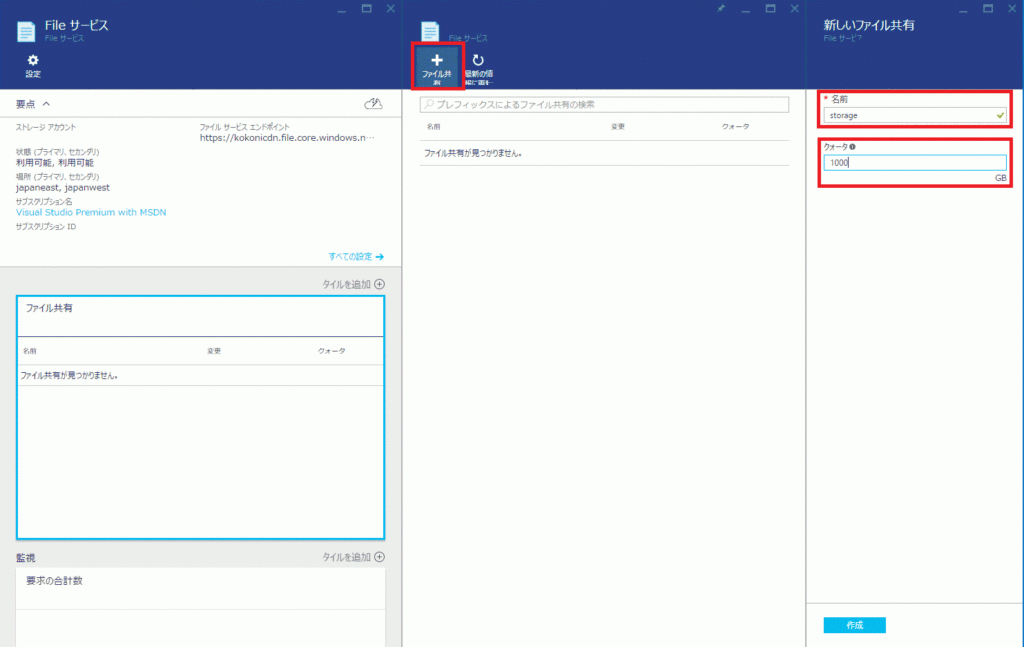Sort file share list by 名前 column
This screenshot has width=1024, height=647.
[x=434, y=127]
